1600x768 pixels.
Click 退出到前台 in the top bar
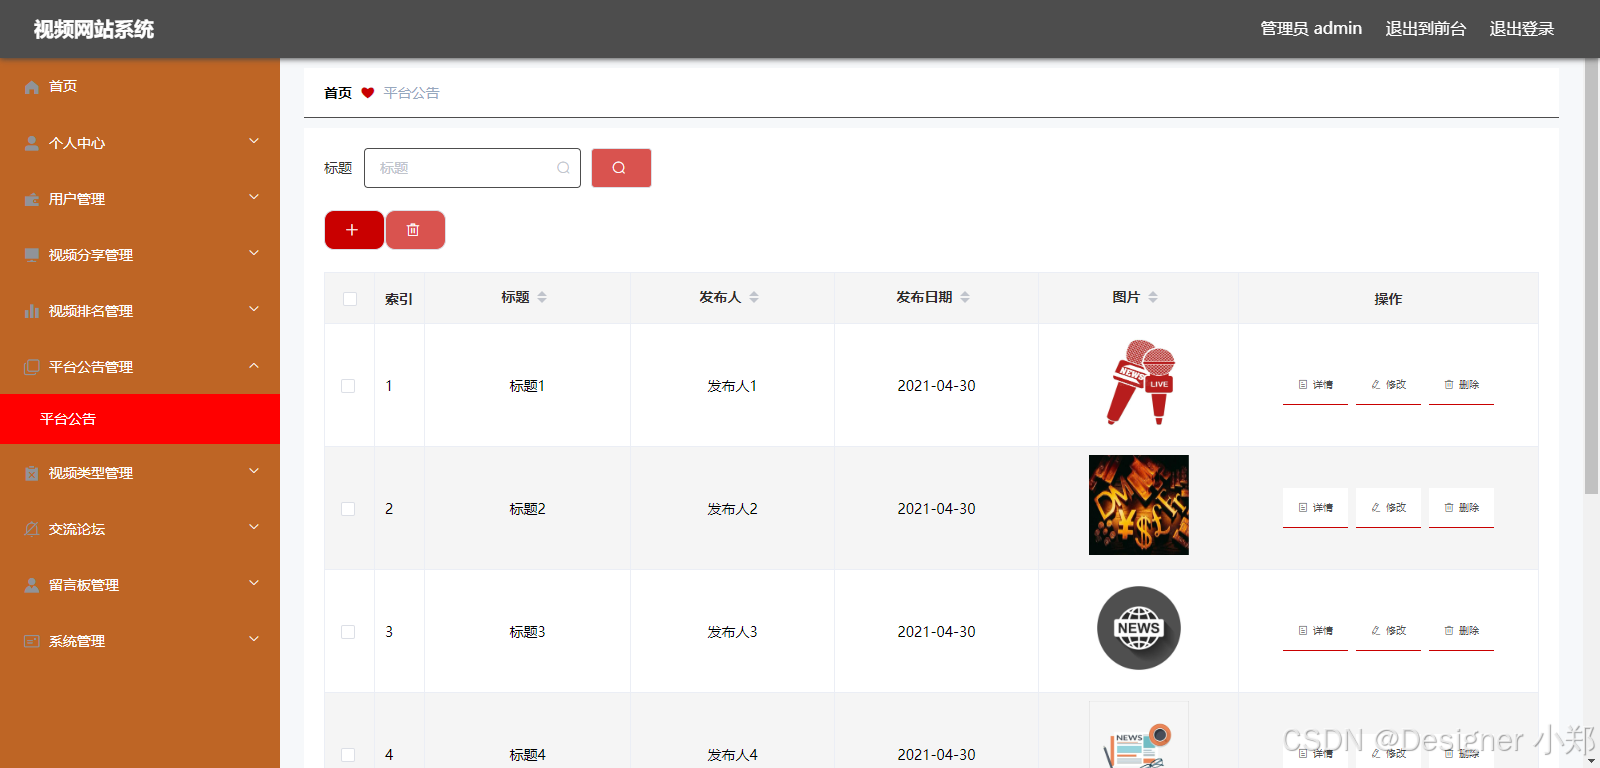tap(1425, 29)
